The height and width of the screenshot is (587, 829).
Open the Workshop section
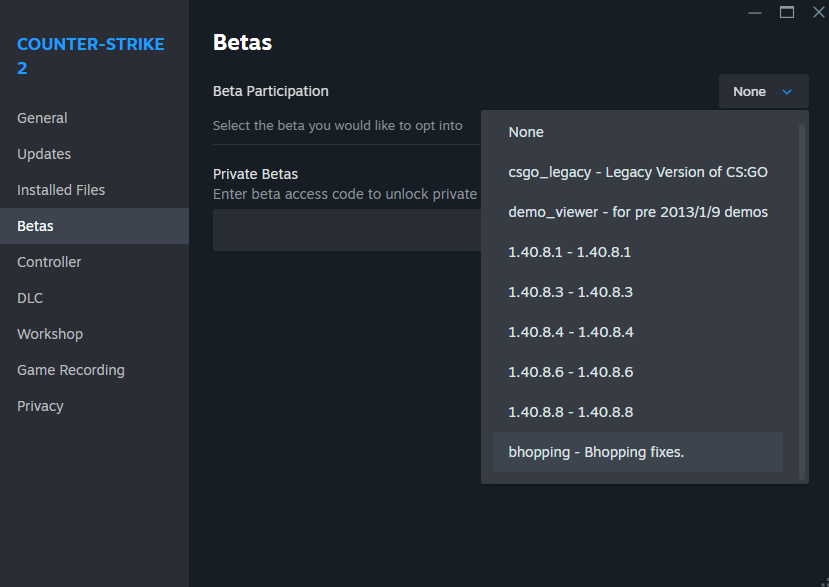(x=94, y=334)
